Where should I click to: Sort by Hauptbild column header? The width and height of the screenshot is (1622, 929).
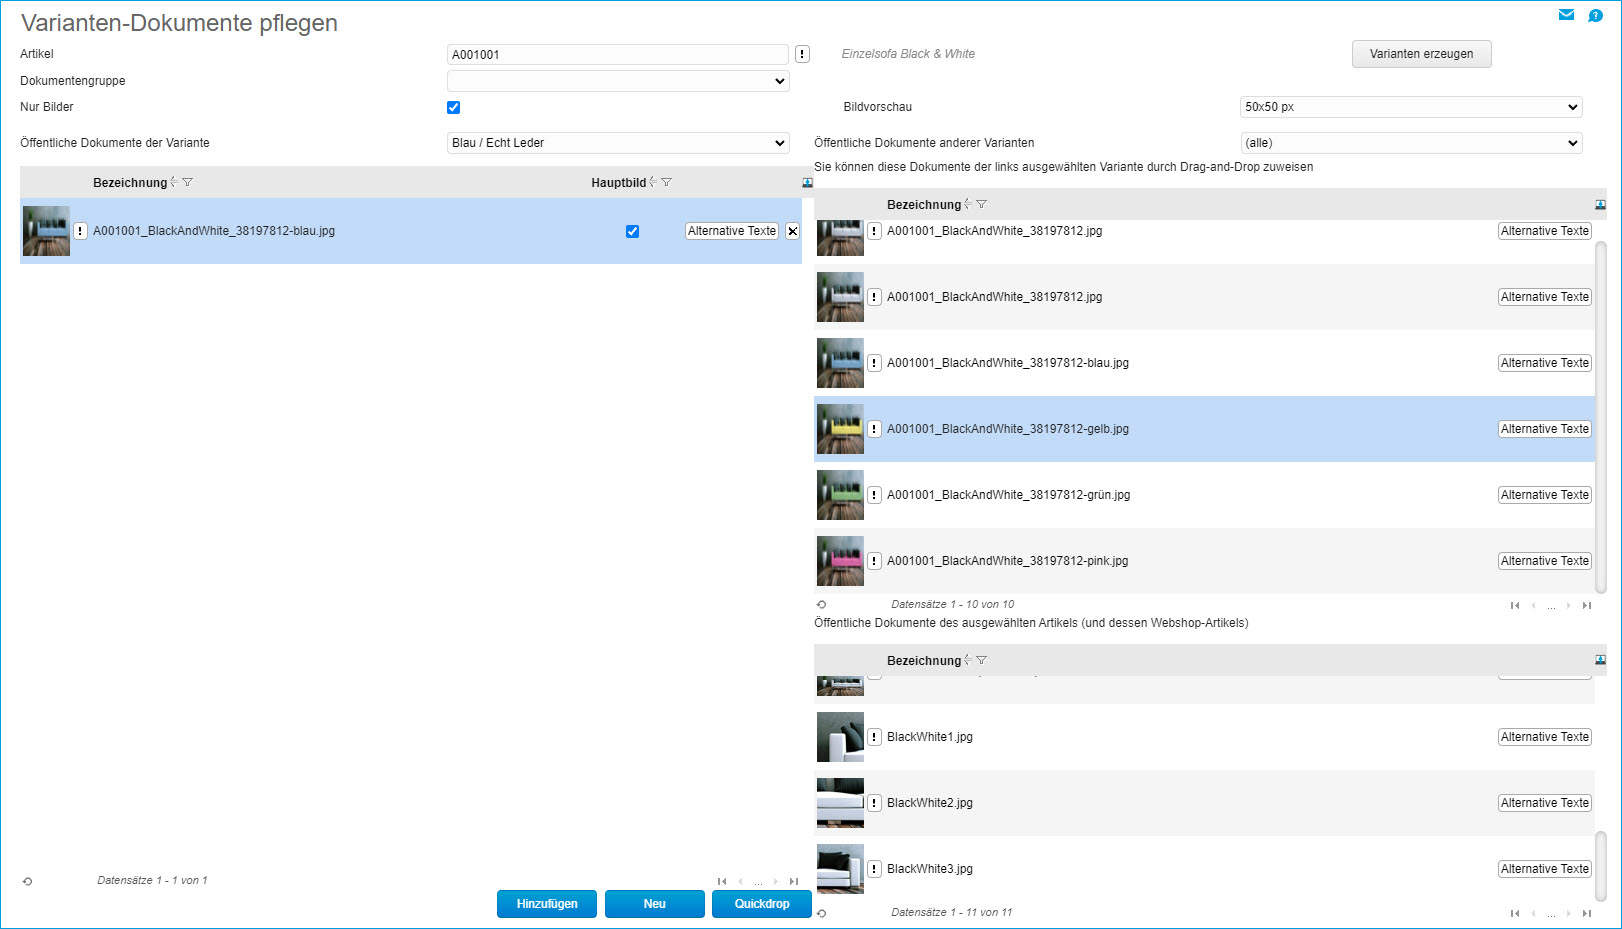pyautogui.click(x=618, y=183)
